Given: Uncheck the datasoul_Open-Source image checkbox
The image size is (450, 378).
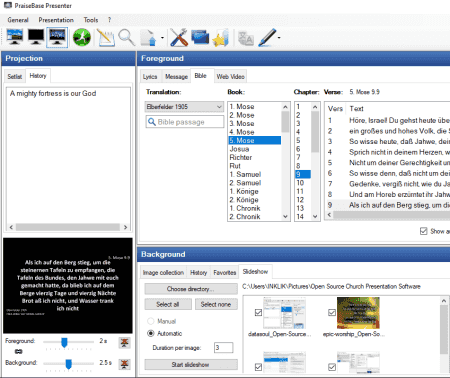Looking at the screenshot, I should click(x=258, y=312).
